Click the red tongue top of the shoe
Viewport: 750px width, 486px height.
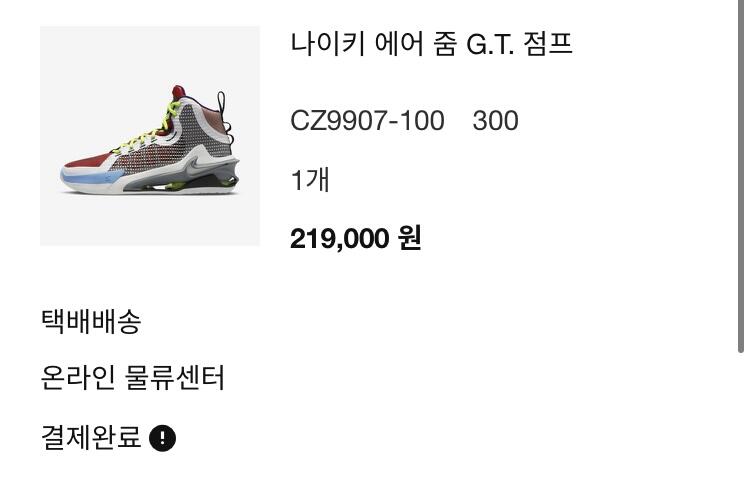[178, 92]
